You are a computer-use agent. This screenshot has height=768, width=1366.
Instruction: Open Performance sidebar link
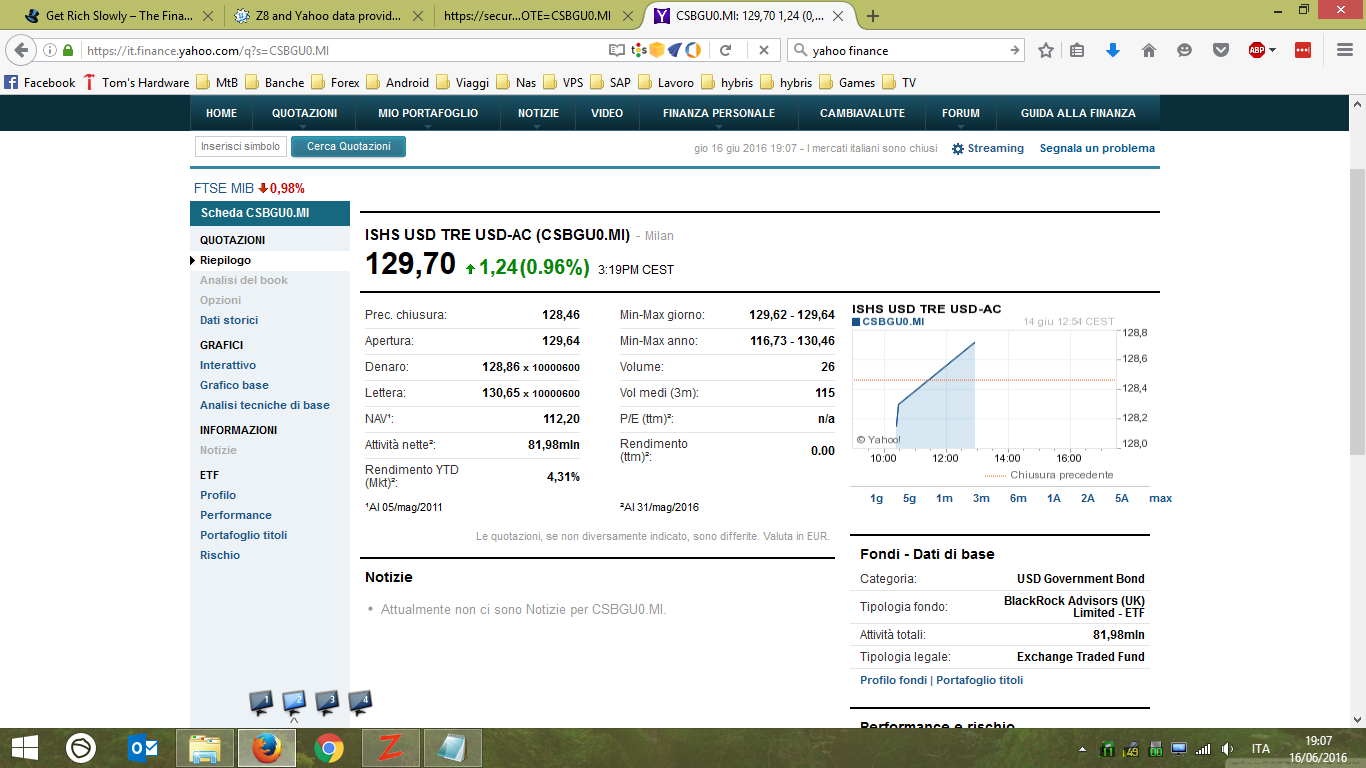236,515
